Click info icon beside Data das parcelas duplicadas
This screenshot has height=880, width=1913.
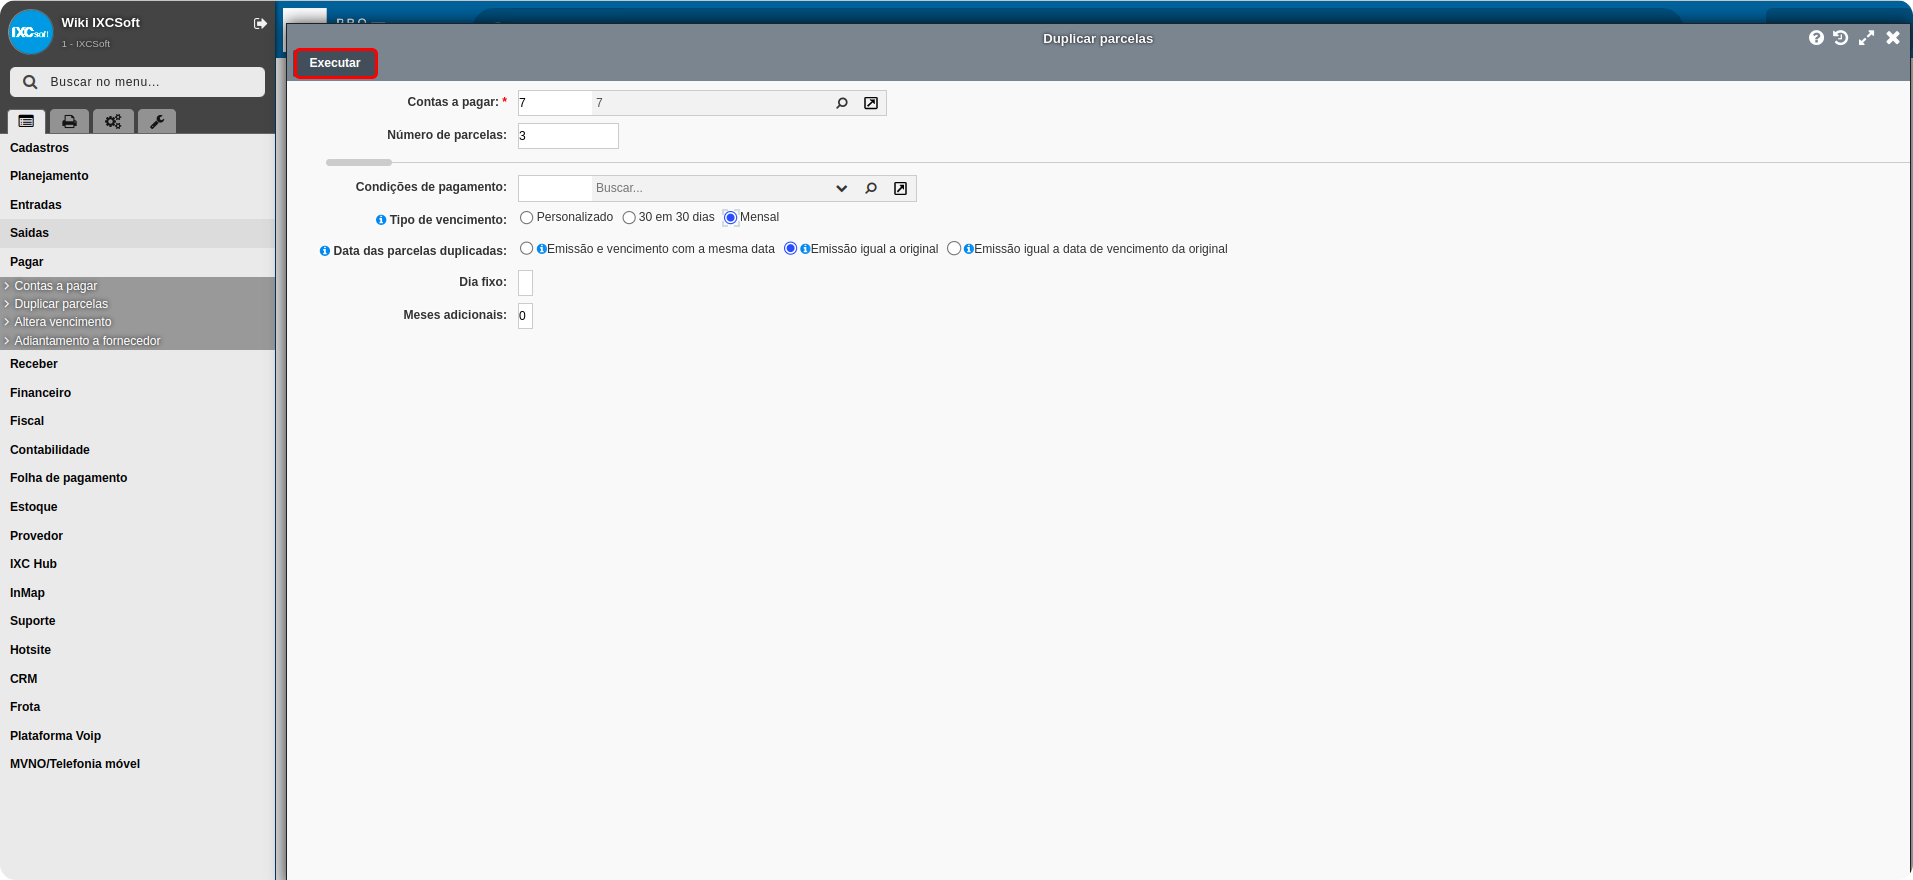pos(325,251)
